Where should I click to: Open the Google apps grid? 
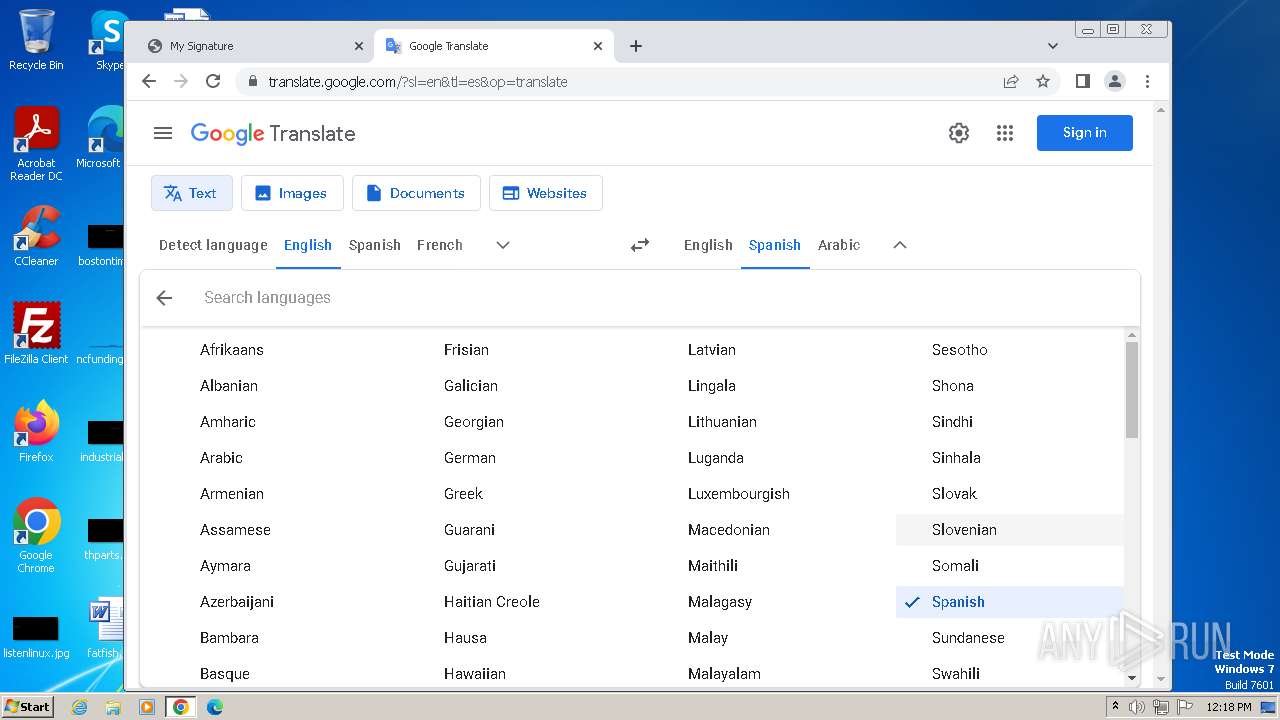pos(1005,133)
